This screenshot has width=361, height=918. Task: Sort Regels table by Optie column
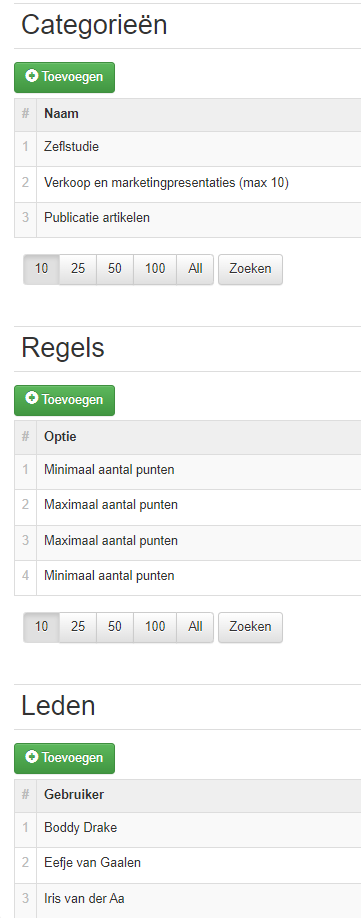60,437
